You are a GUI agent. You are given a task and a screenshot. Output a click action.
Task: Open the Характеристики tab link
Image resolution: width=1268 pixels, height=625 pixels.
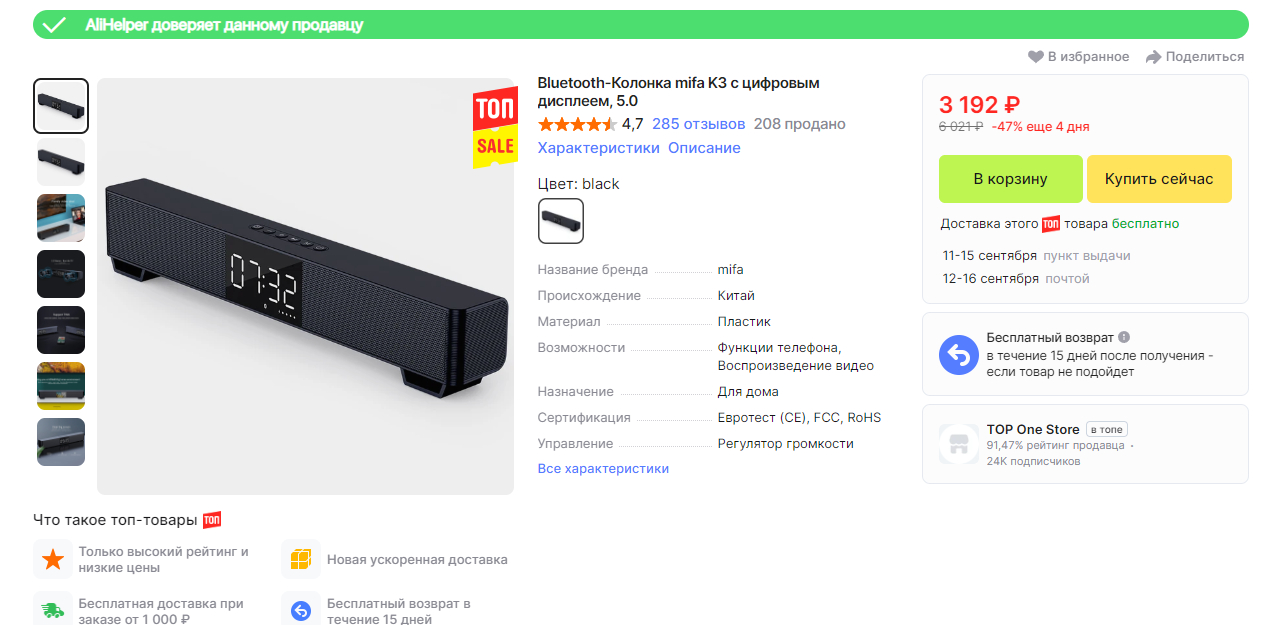[598, 148]
